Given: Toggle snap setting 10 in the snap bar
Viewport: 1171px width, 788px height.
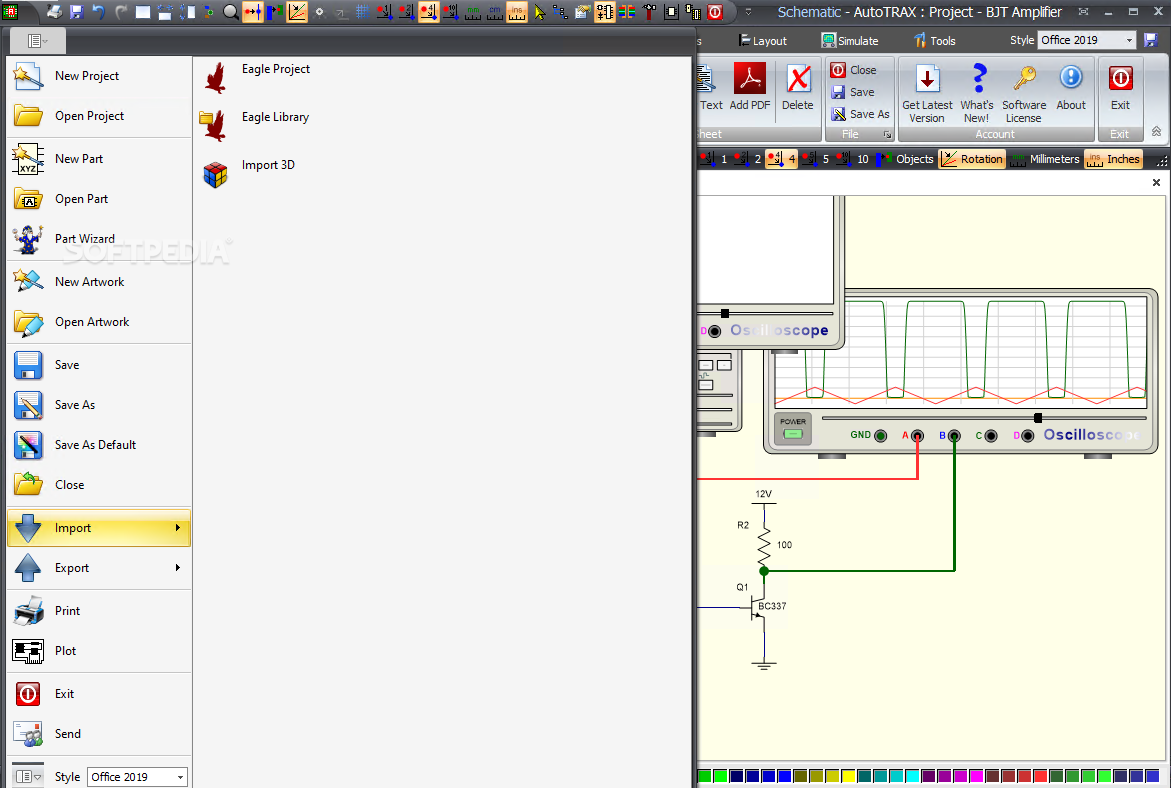Looking at the screenshot, I should coord(853,159).
